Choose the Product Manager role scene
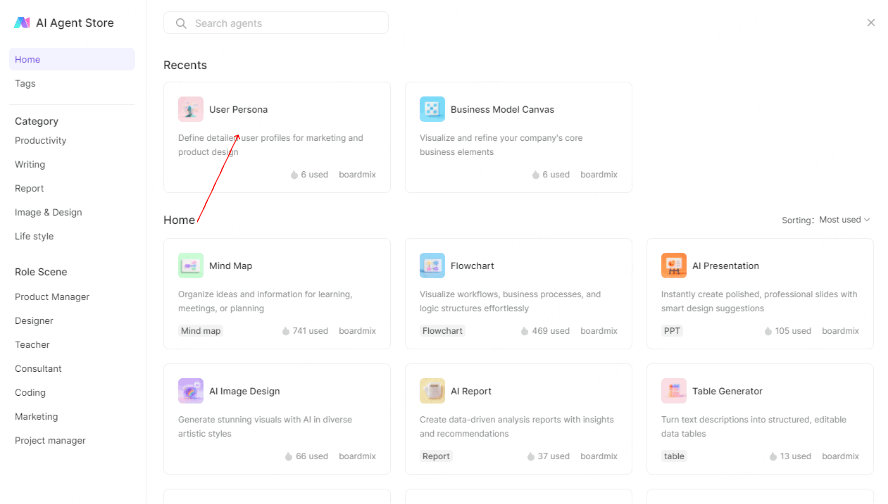This screenshot has height=504, width=888. click(x=52, y=297)
